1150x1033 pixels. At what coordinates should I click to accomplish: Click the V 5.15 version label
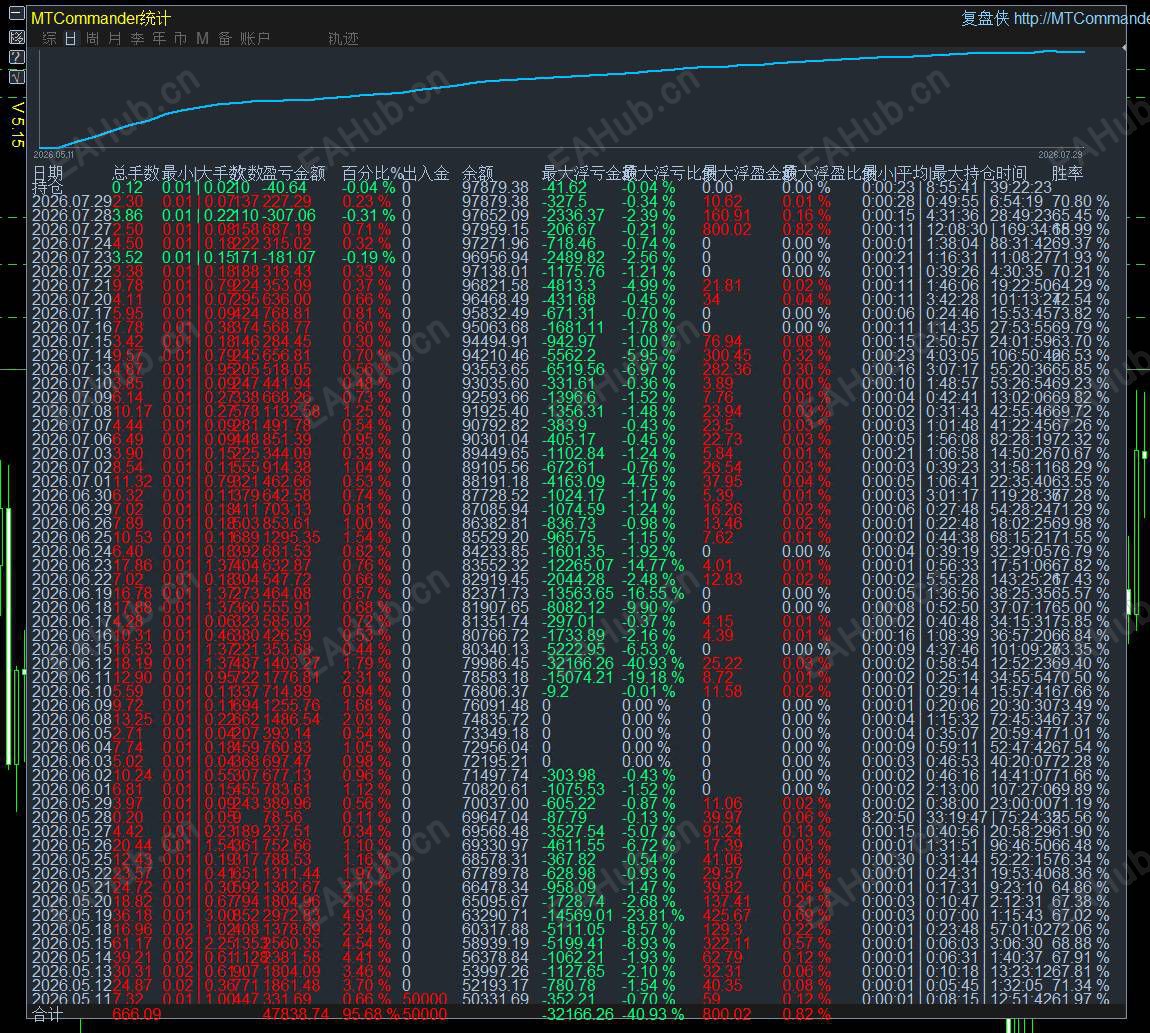18,124
